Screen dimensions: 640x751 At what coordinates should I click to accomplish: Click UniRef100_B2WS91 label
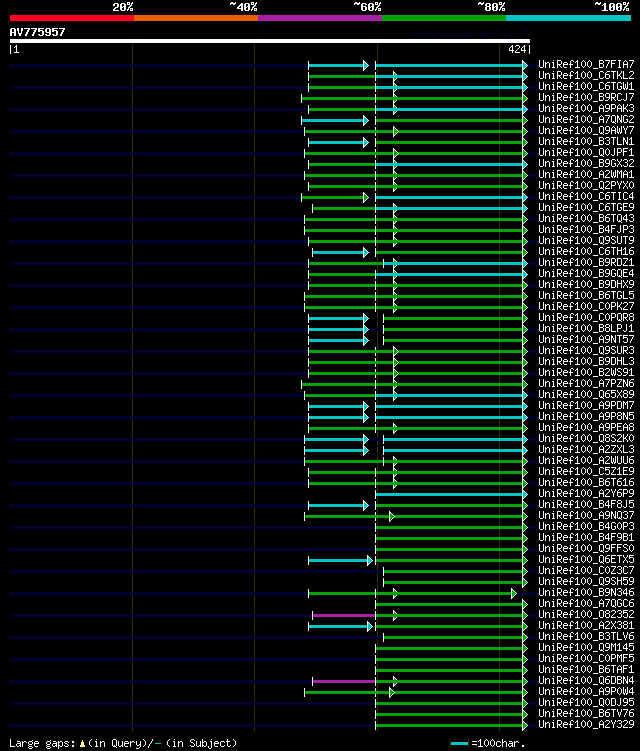[x=586, y=373]
